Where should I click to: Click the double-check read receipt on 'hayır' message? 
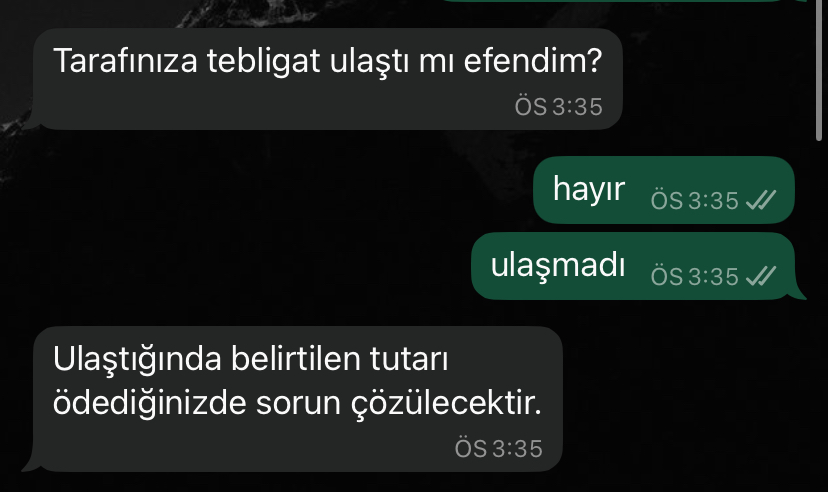[761, 200]
